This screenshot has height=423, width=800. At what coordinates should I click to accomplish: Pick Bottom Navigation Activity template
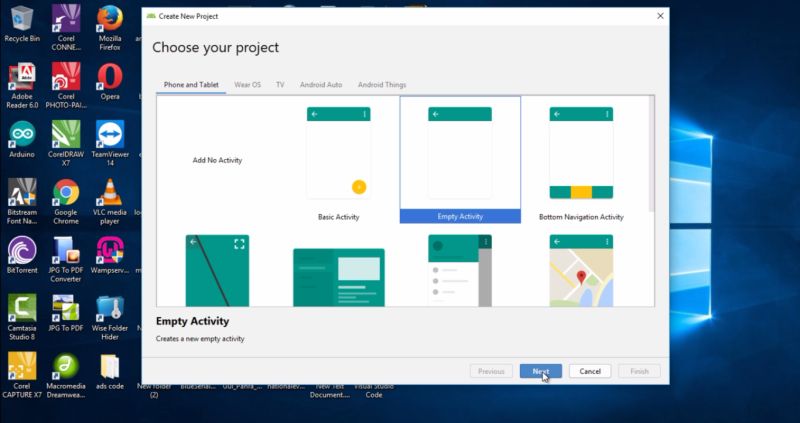click(581, 160)
